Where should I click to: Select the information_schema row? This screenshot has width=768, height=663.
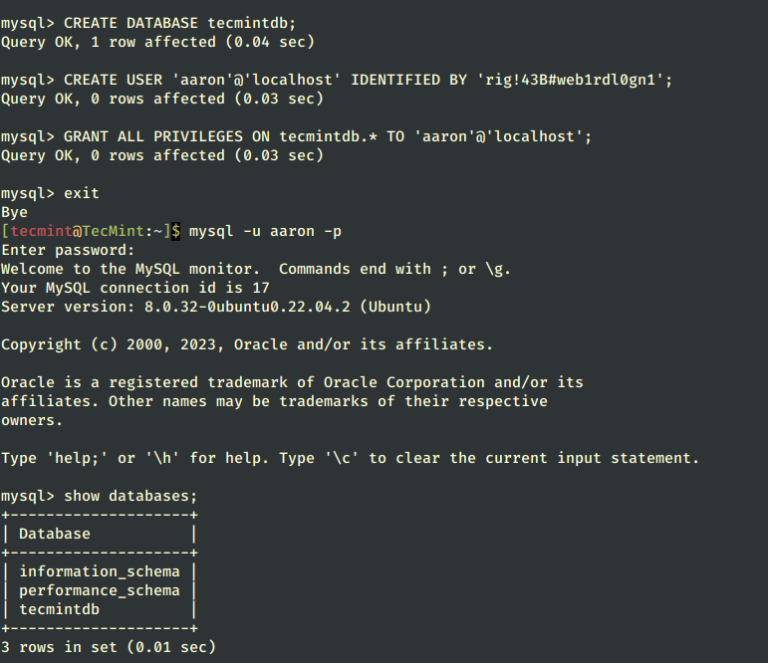point(99,572)
